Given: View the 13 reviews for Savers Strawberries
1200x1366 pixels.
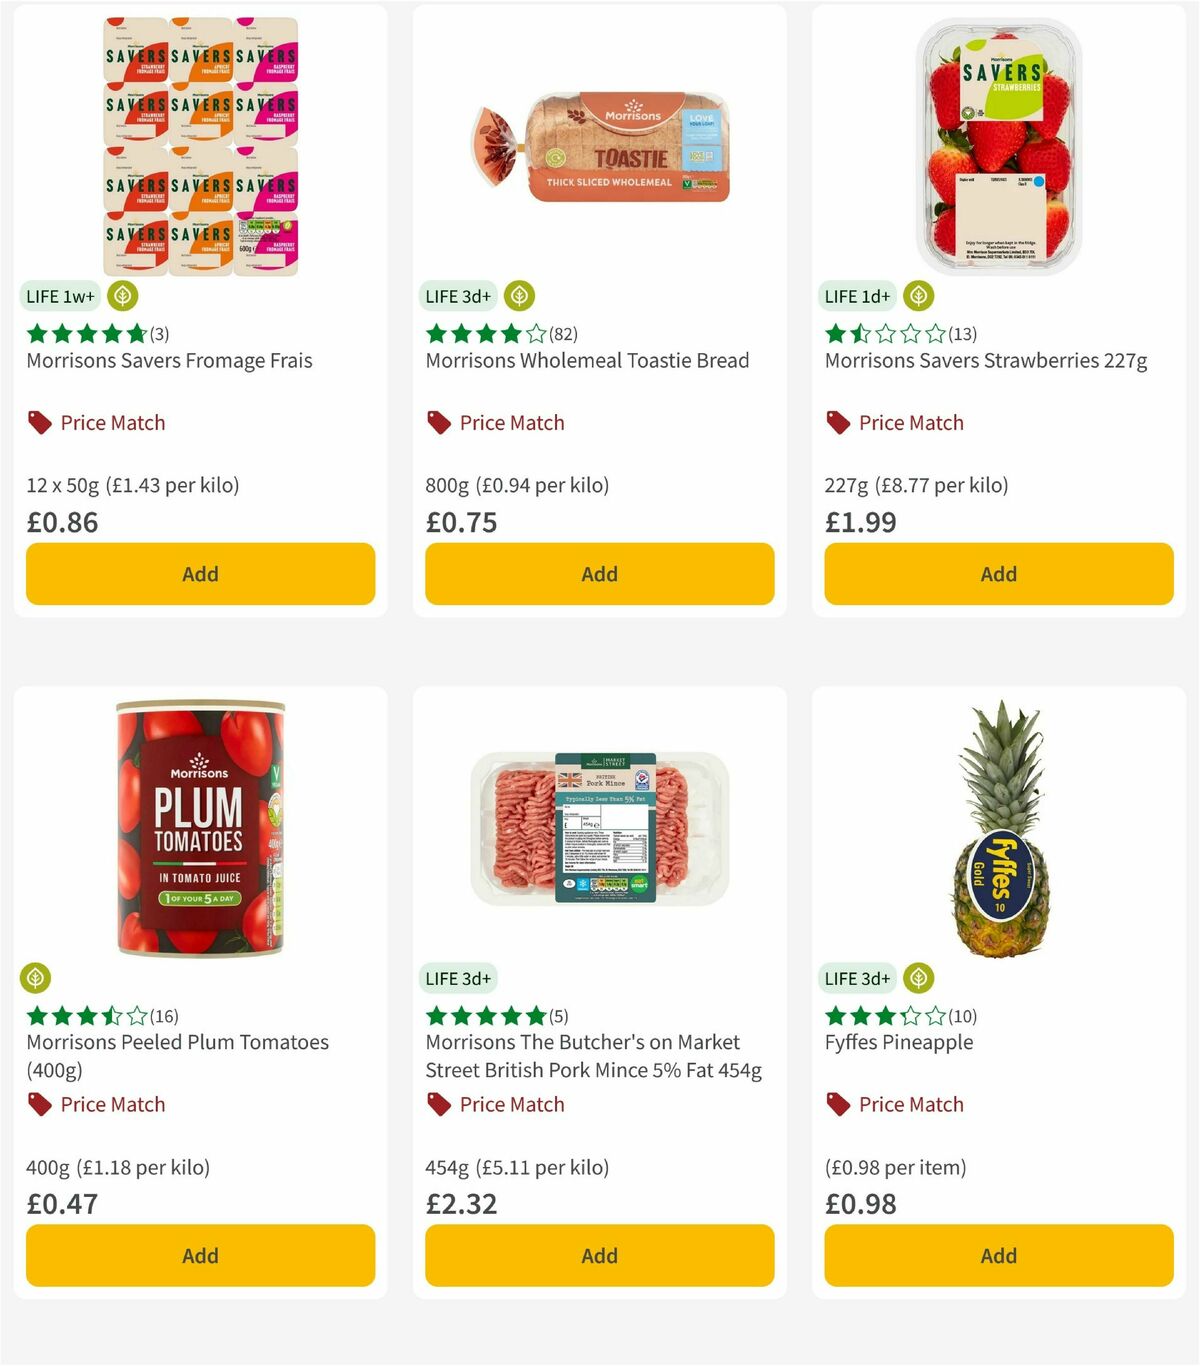Looking at the screenshot, I should point(962,334).
